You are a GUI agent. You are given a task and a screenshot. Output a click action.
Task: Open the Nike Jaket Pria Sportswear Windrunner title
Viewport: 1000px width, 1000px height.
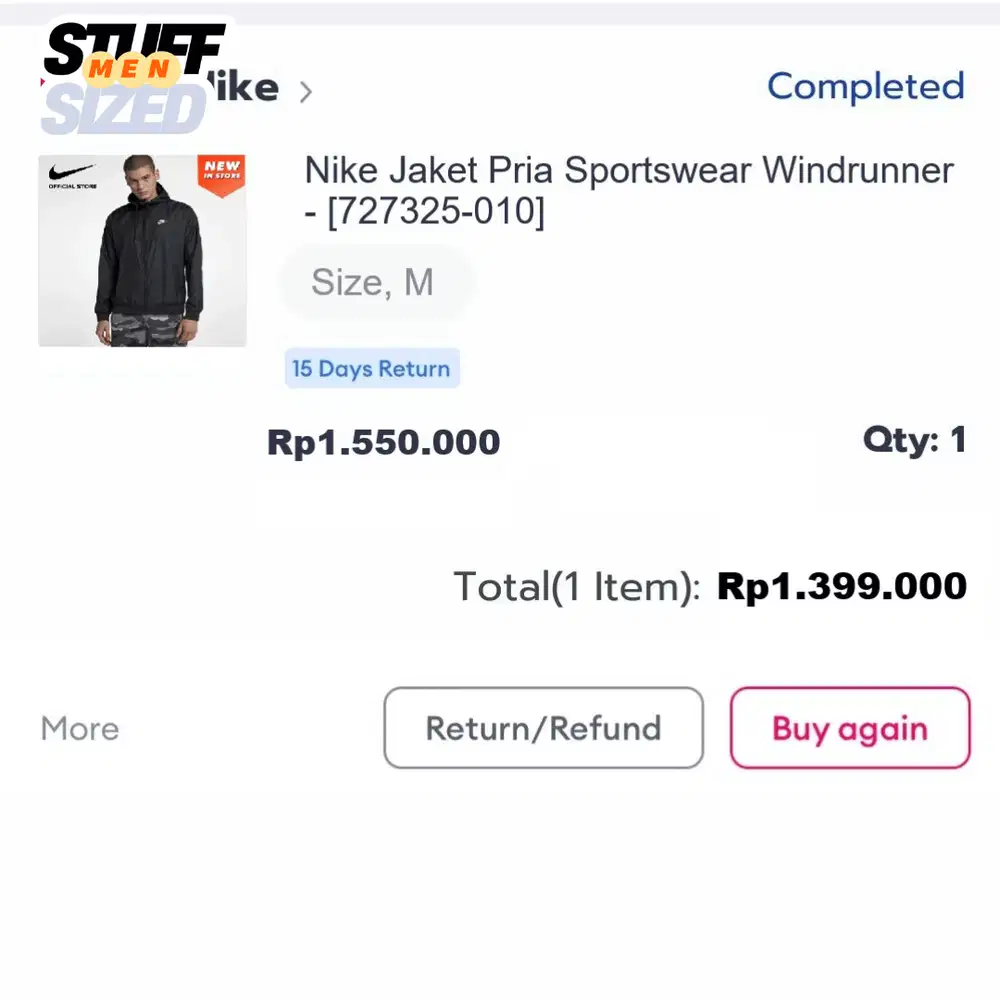coord(628,190)
